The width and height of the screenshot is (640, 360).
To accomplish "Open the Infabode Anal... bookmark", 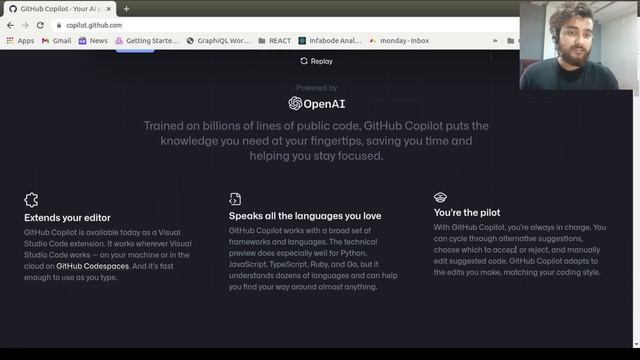I will pyautogui.click(x=330, y=41).
